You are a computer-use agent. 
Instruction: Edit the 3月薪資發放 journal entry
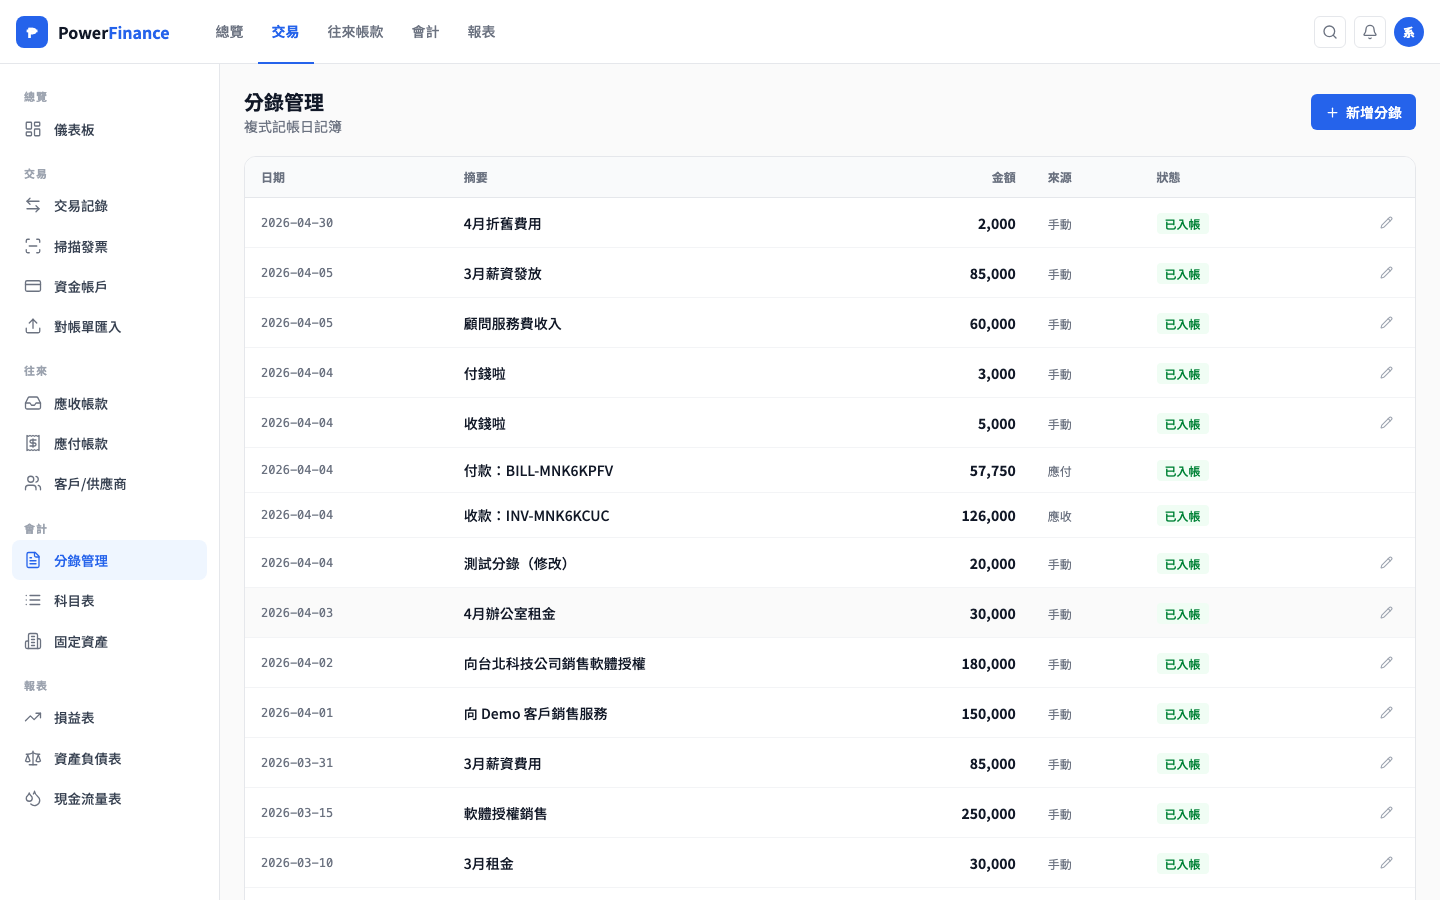coord(1387,272)
